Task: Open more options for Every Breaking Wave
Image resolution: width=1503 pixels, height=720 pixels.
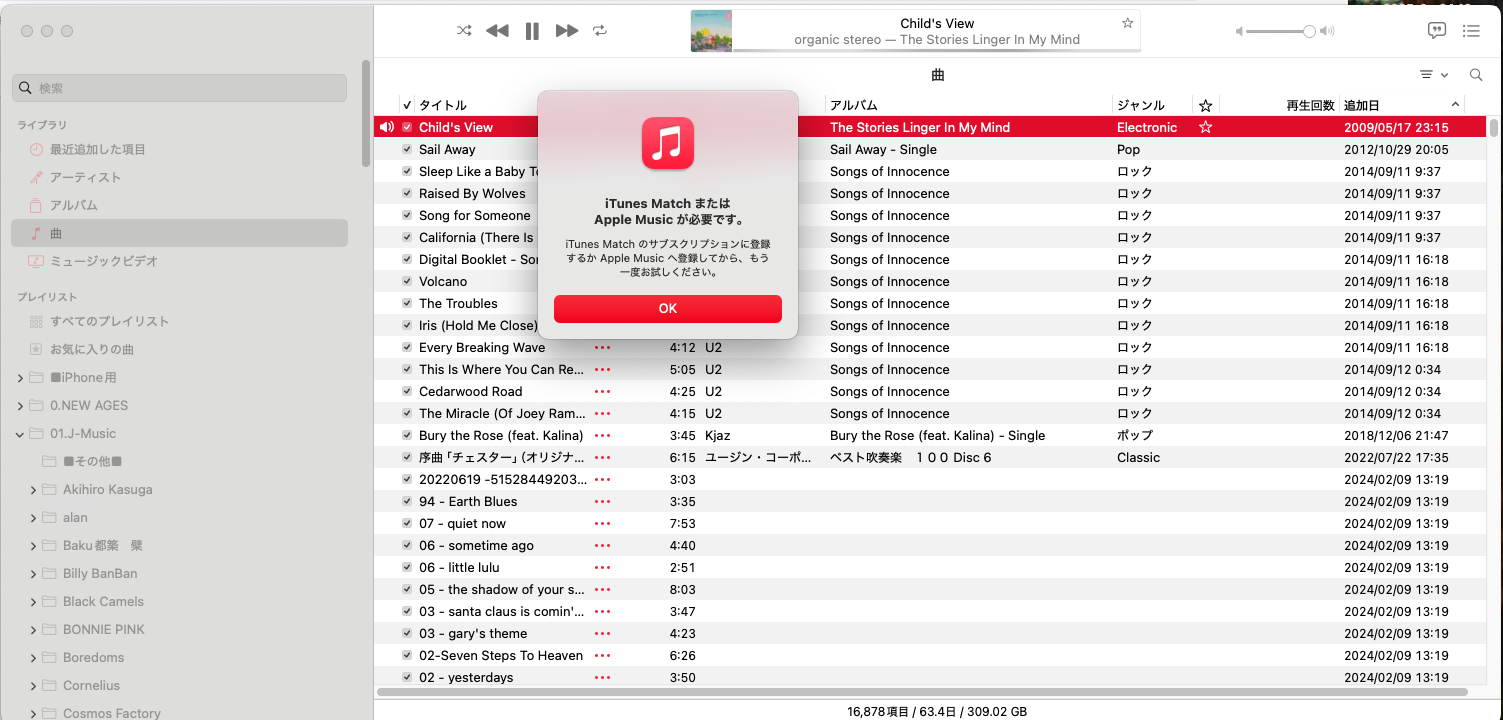Action: coord(602,347)
